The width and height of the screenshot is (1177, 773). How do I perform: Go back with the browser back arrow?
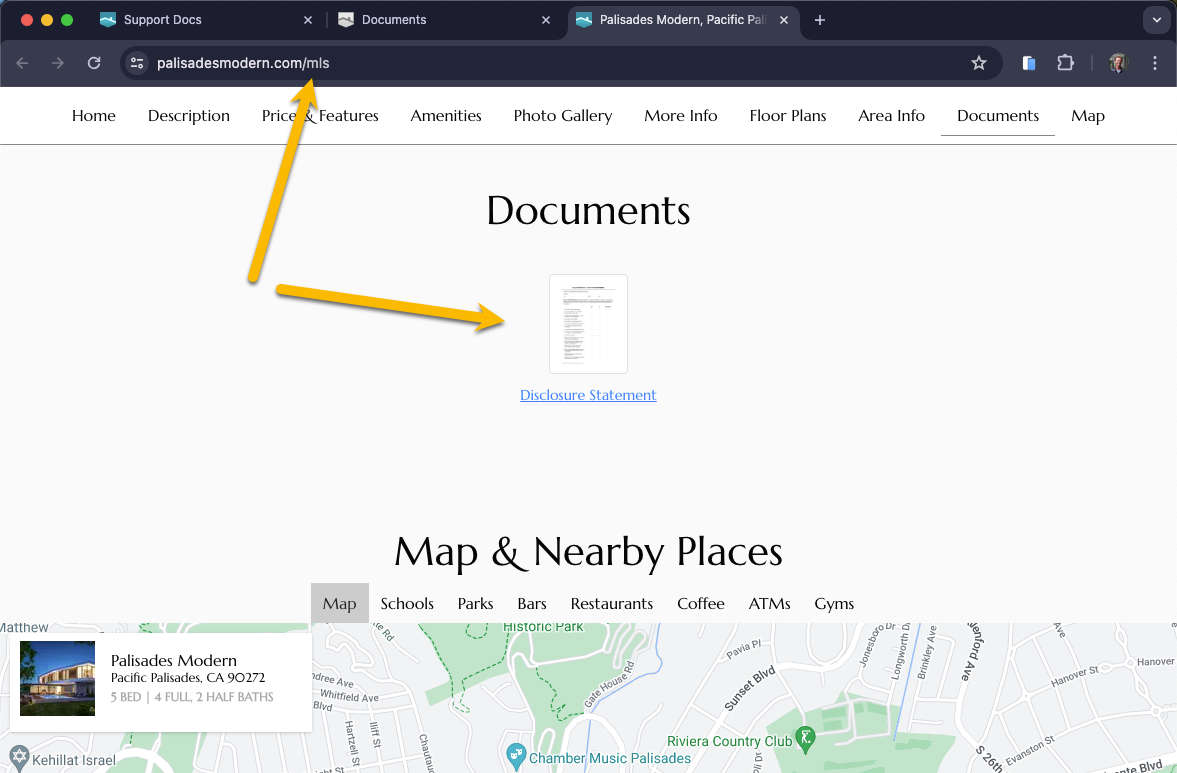(x=23, y=63)
